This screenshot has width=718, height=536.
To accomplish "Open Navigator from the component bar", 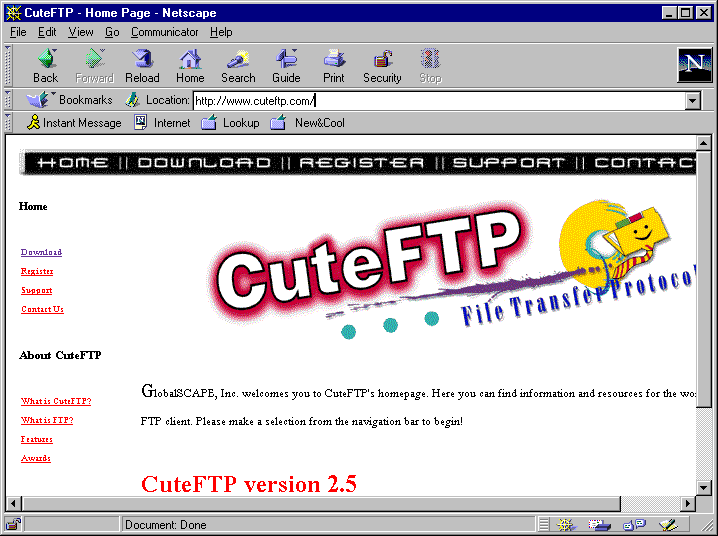I will [566, 525].
